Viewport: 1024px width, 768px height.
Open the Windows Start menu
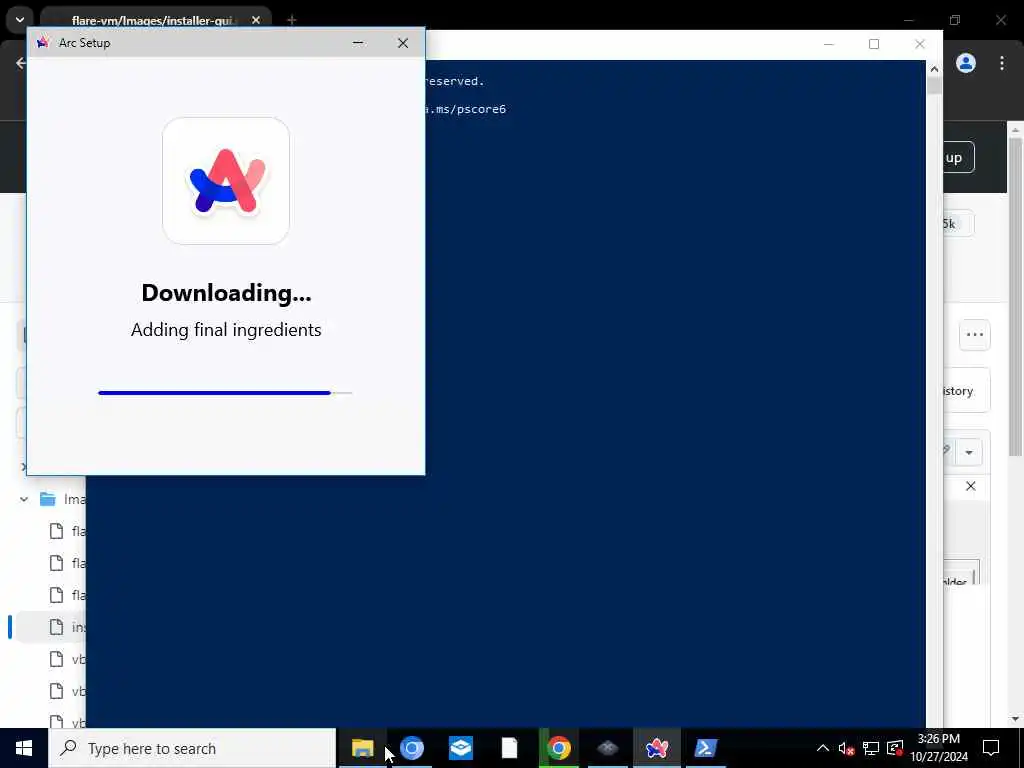[x=24, y=748]
